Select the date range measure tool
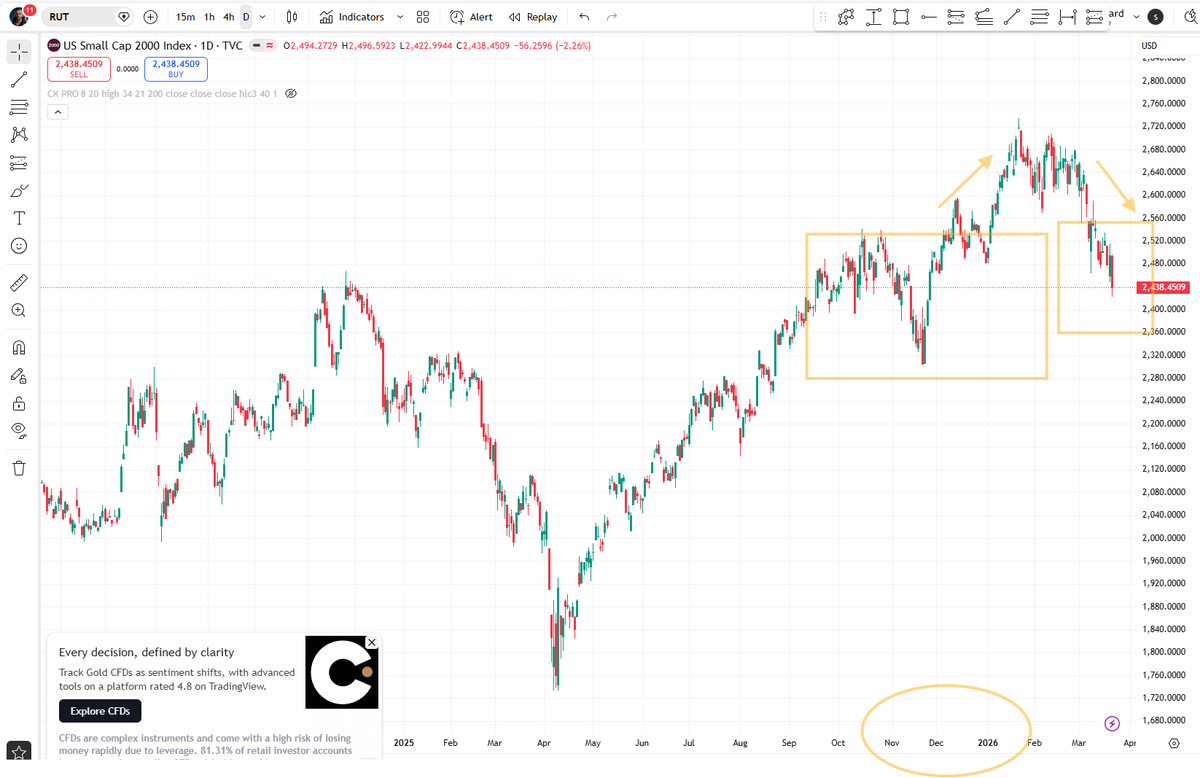 pos(1067,17)
